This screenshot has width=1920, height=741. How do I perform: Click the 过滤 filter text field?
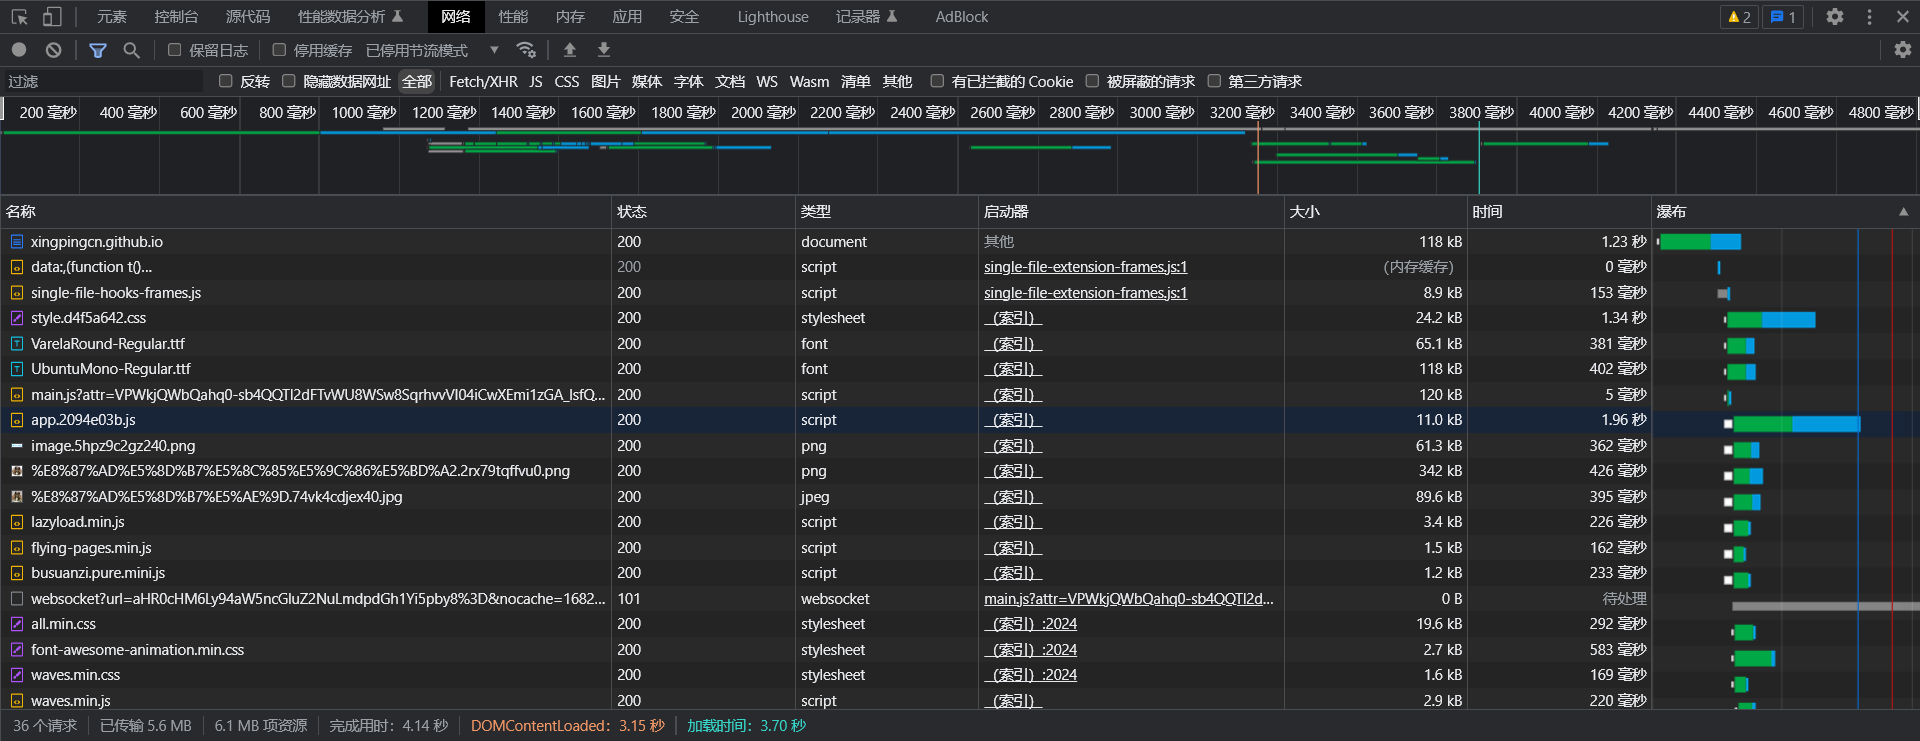coord(100,82)
